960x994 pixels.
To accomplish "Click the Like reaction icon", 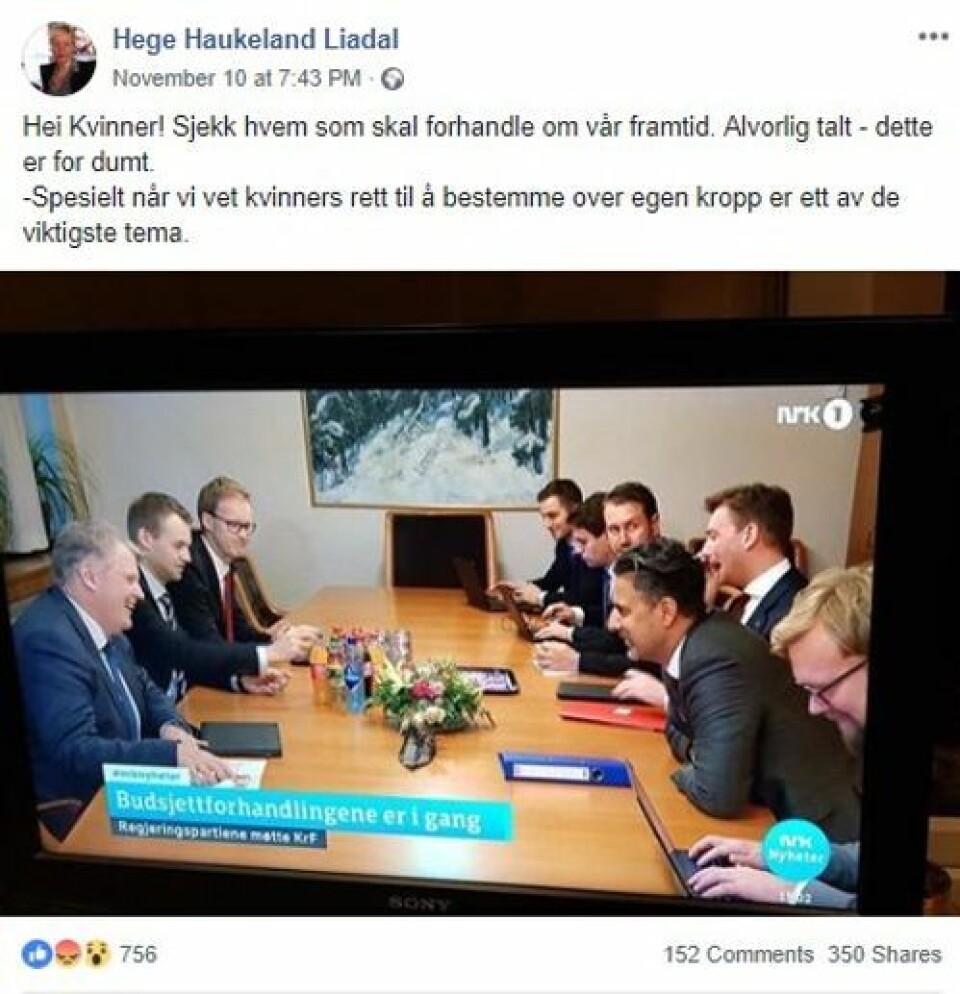I will 37,954.
